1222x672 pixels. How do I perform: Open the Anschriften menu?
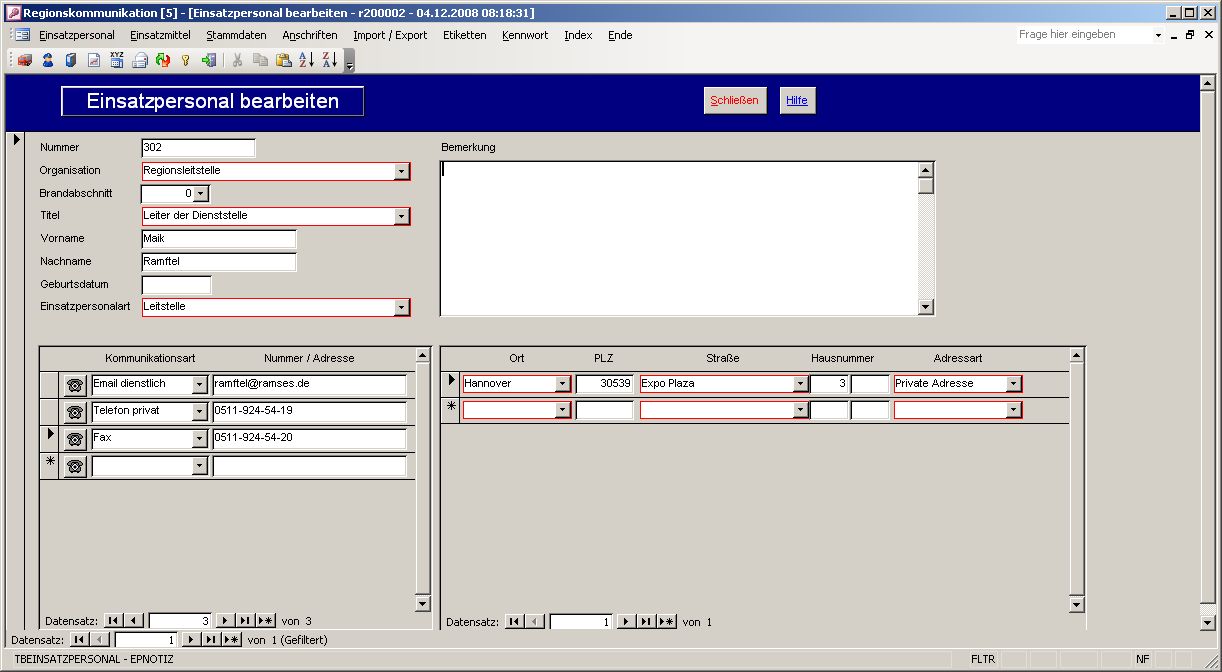tap(310, 35)
